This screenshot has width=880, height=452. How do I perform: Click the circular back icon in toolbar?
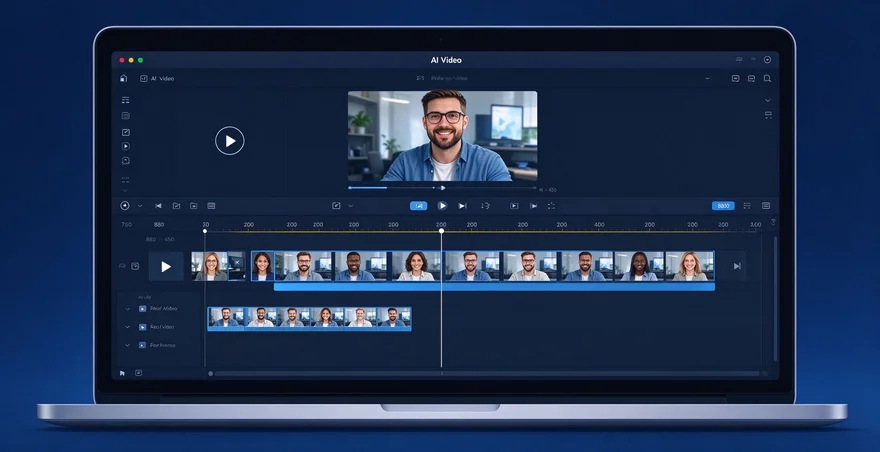pyautogui.click(x=125, y=206)
